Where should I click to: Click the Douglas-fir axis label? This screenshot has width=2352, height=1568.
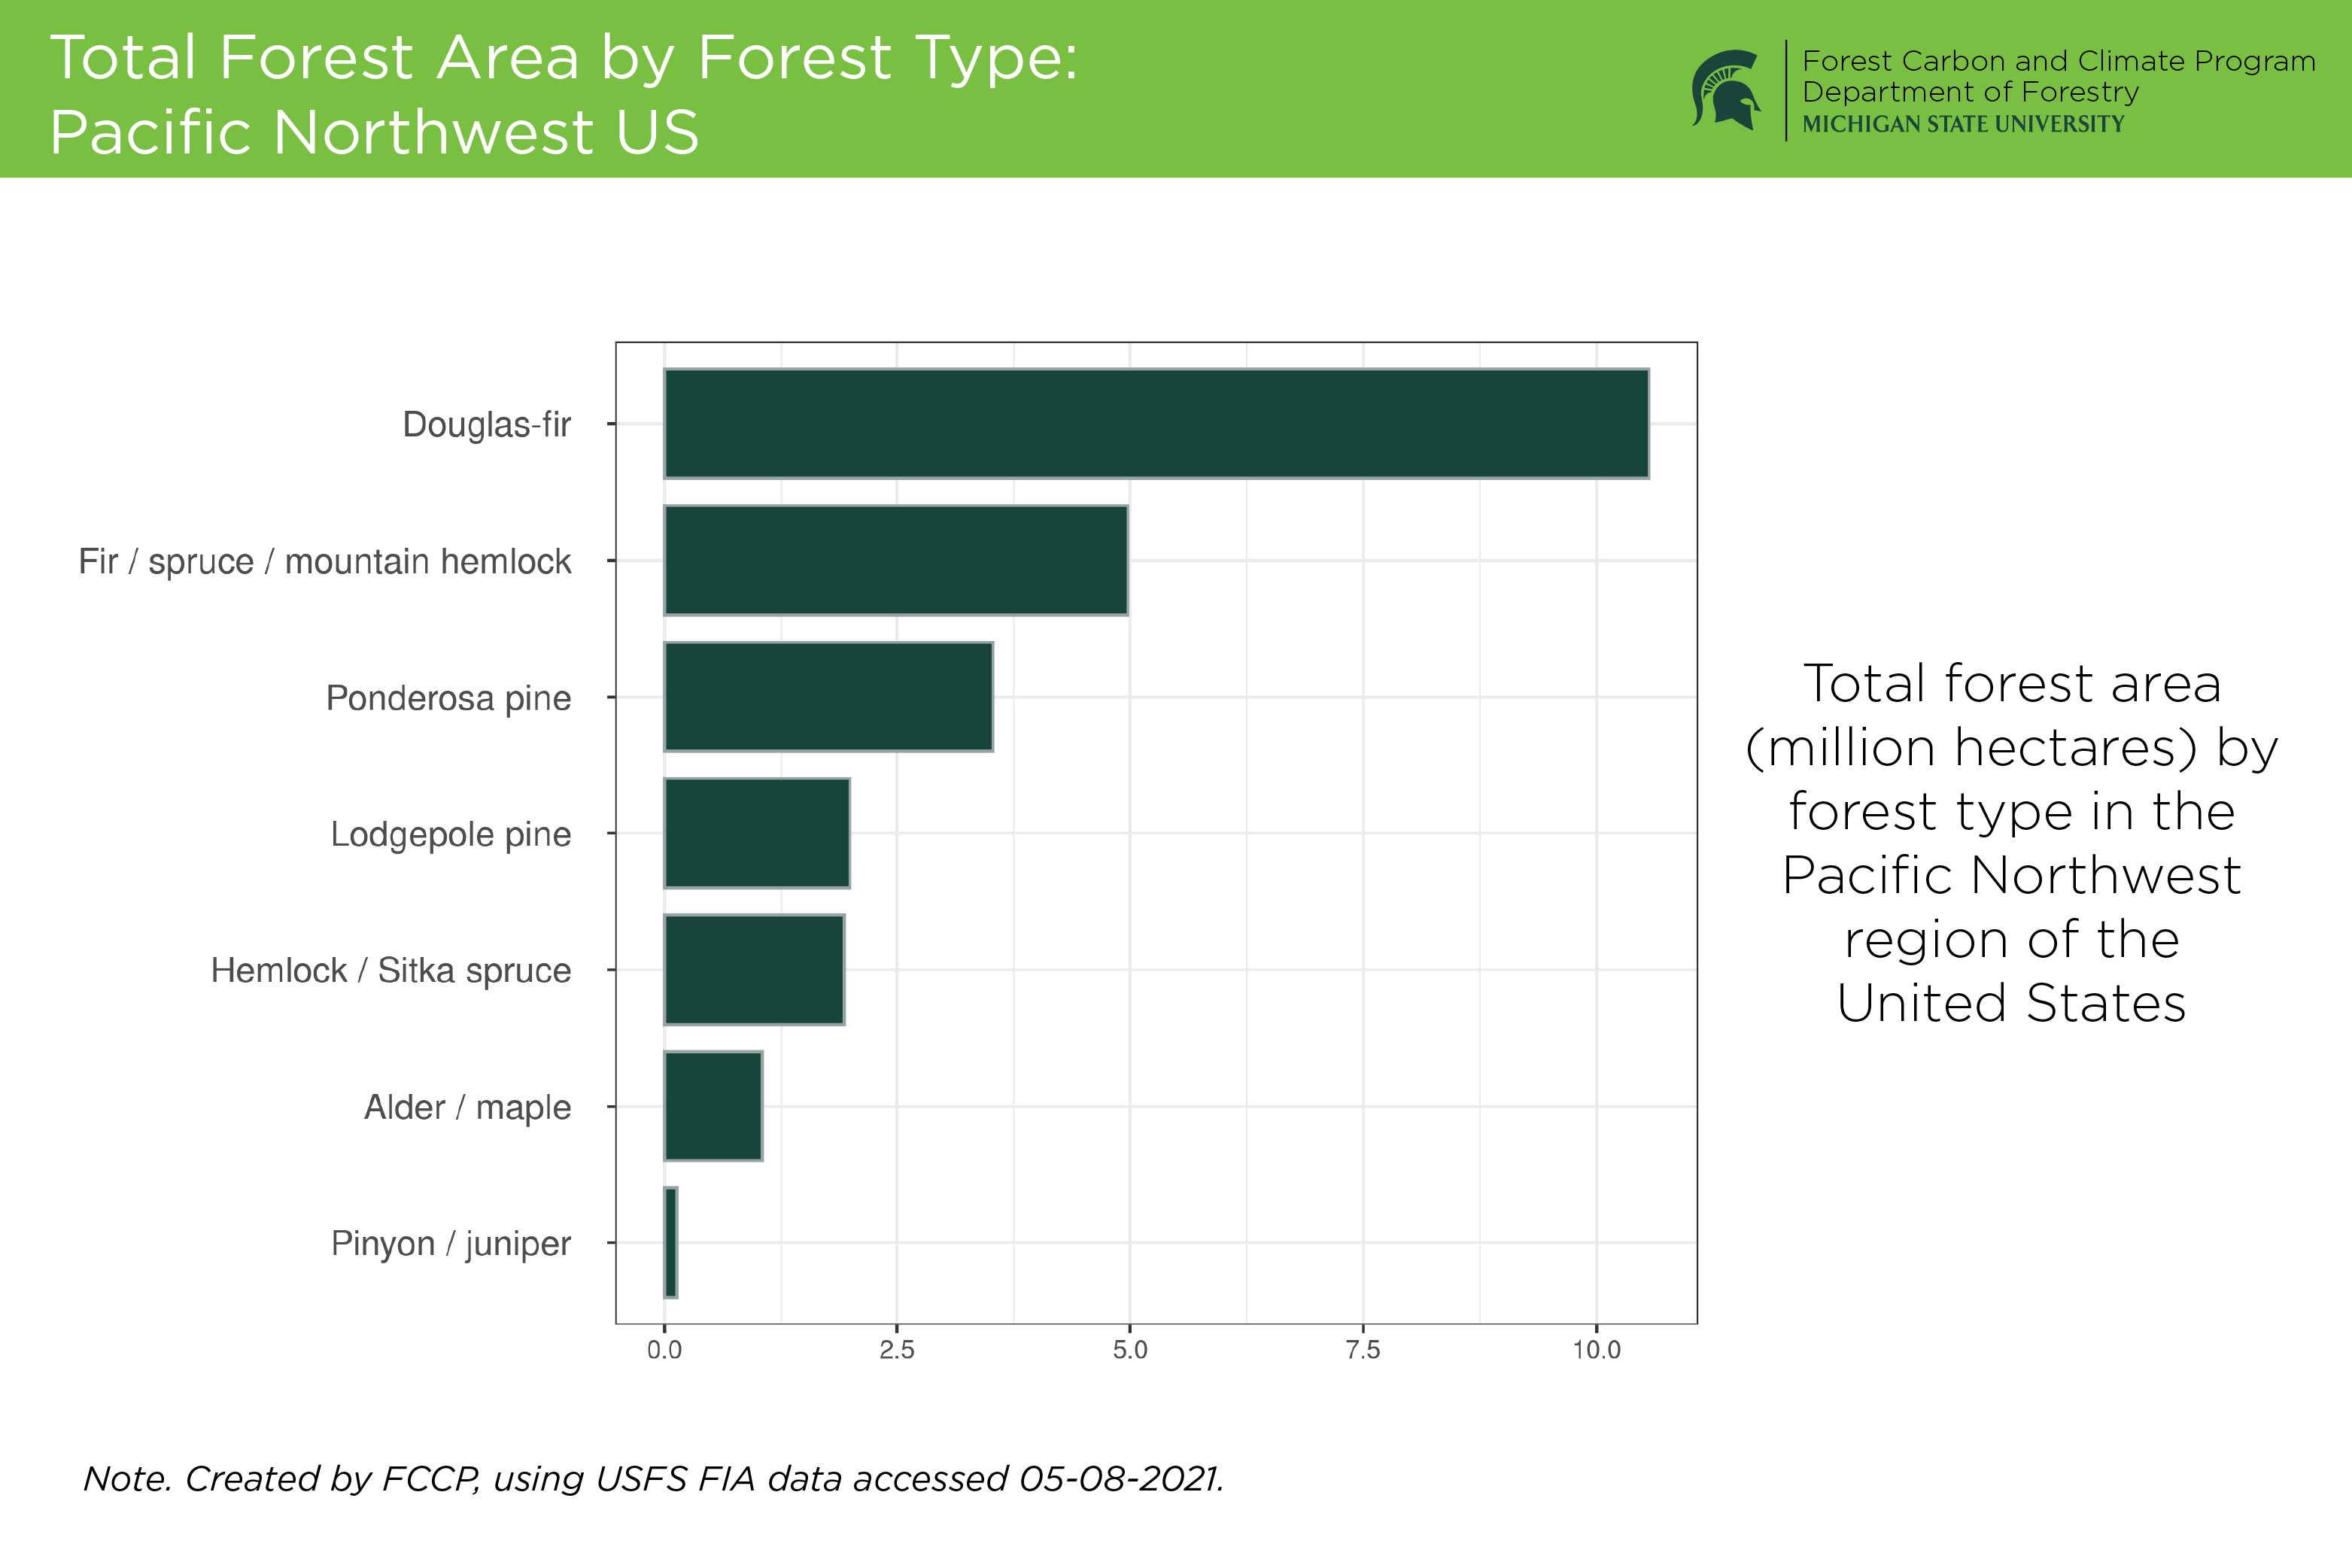point(487,425)
